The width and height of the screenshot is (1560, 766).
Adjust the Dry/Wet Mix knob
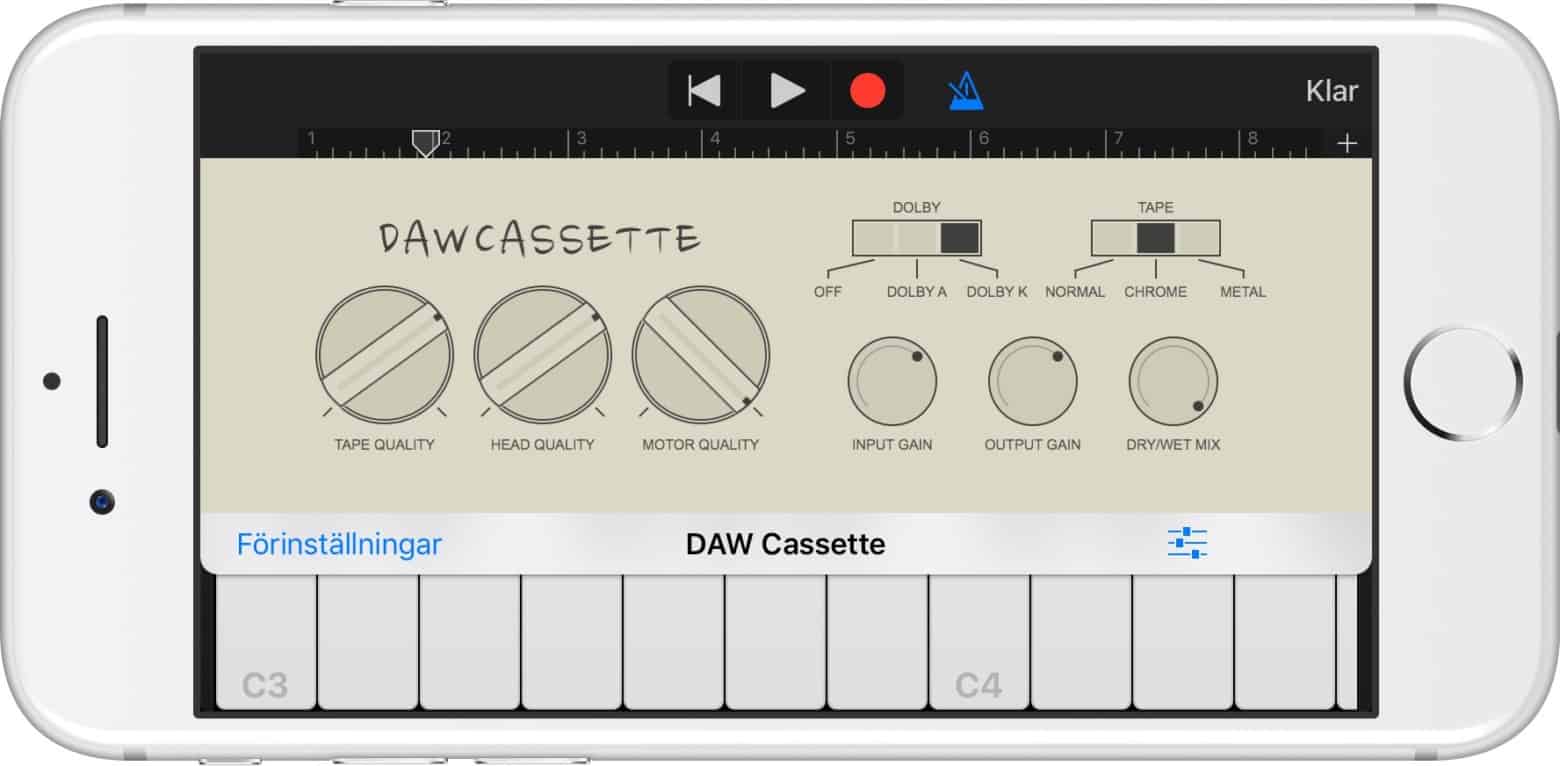1173,380
